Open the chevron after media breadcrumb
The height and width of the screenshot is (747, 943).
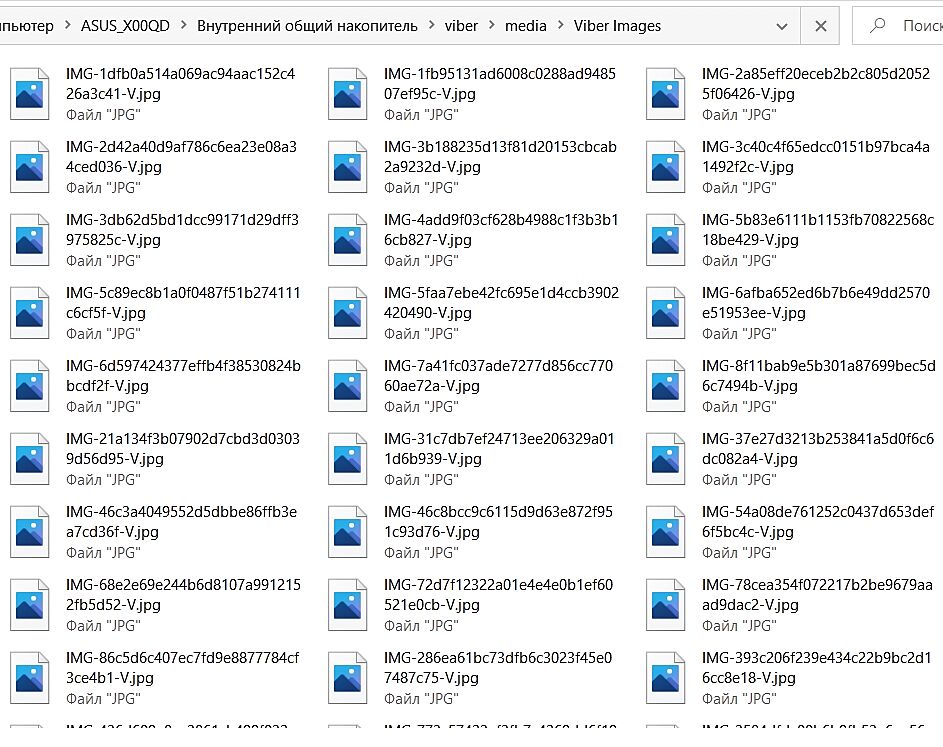pos(560,26)
